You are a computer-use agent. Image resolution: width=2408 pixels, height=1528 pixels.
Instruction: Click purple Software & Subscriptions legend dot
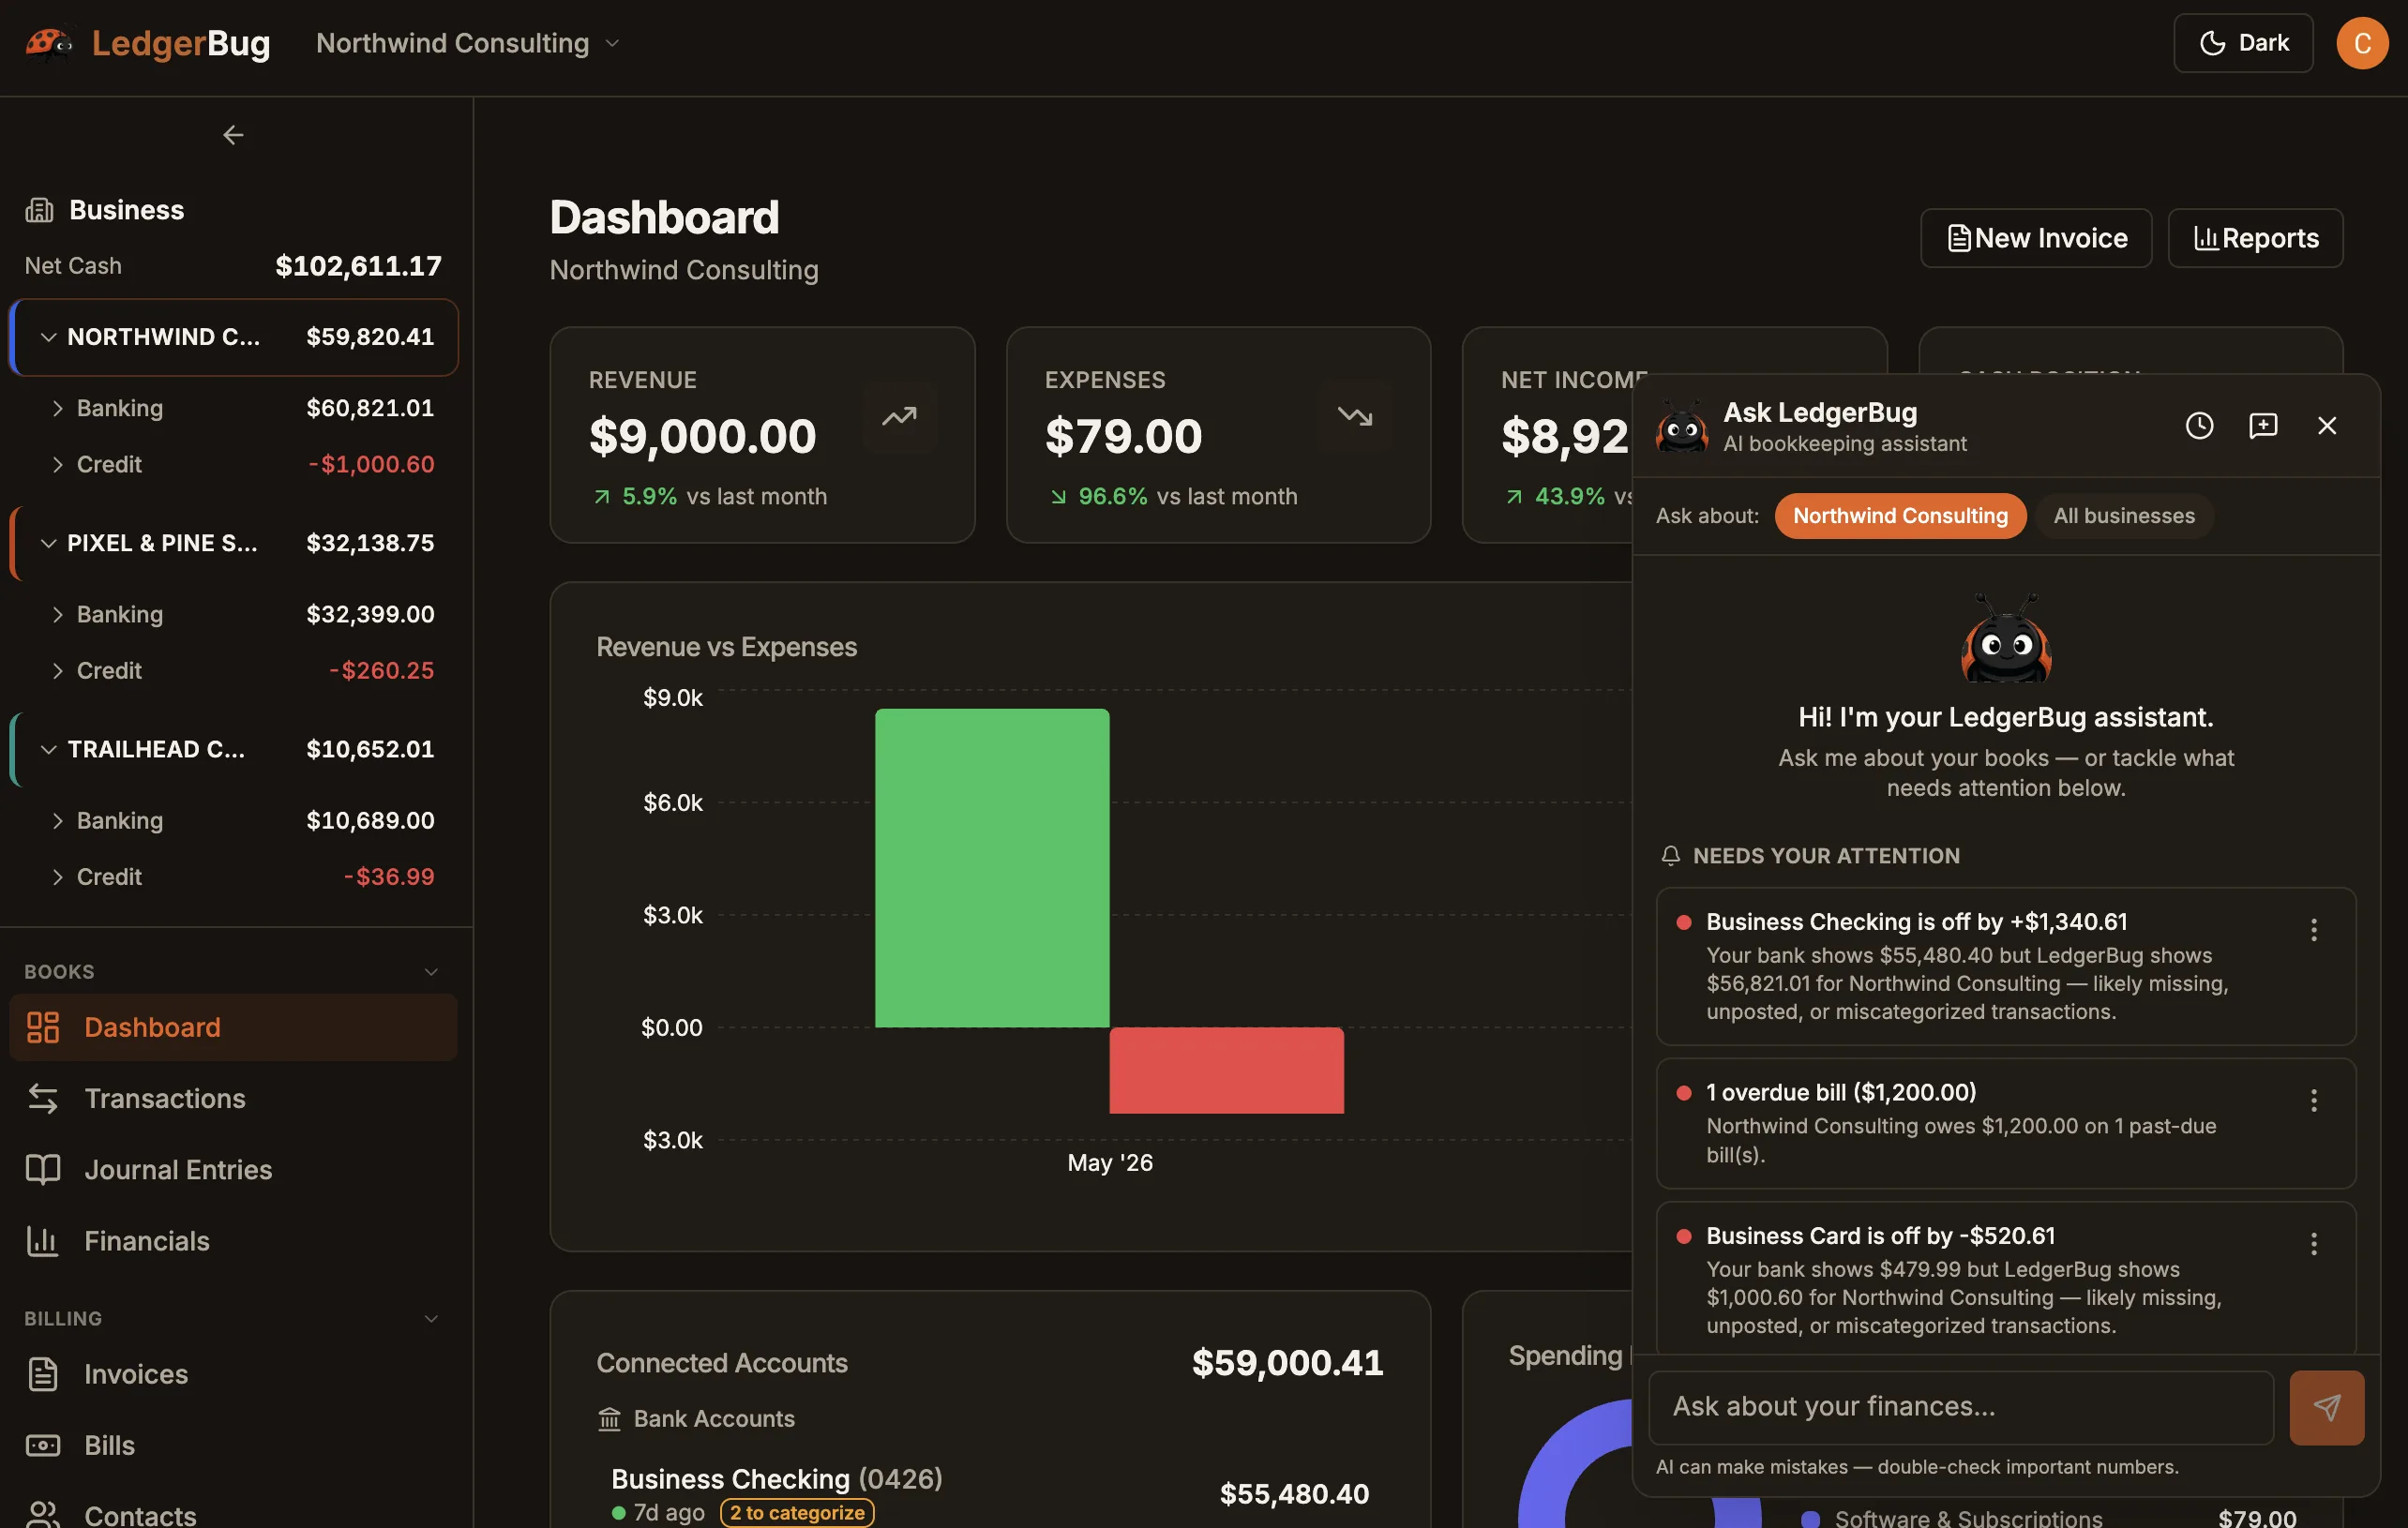(x=1809, y=1519)
